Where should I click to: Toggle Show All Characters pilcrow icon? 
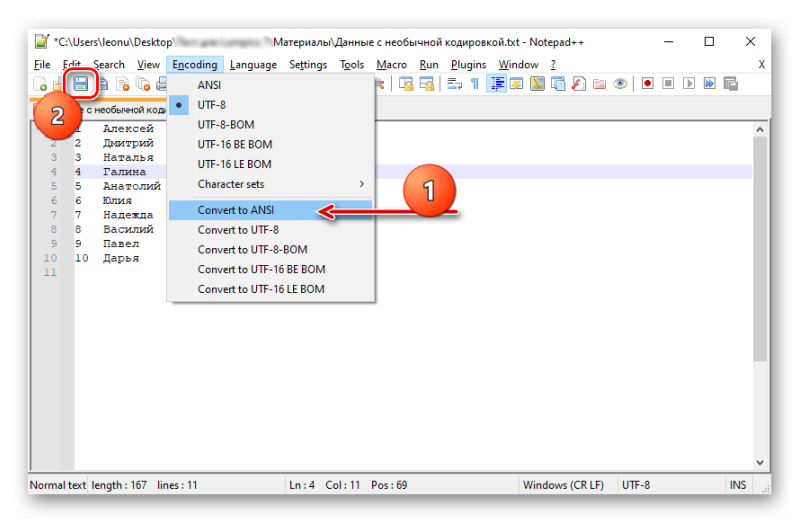point(475,84)
